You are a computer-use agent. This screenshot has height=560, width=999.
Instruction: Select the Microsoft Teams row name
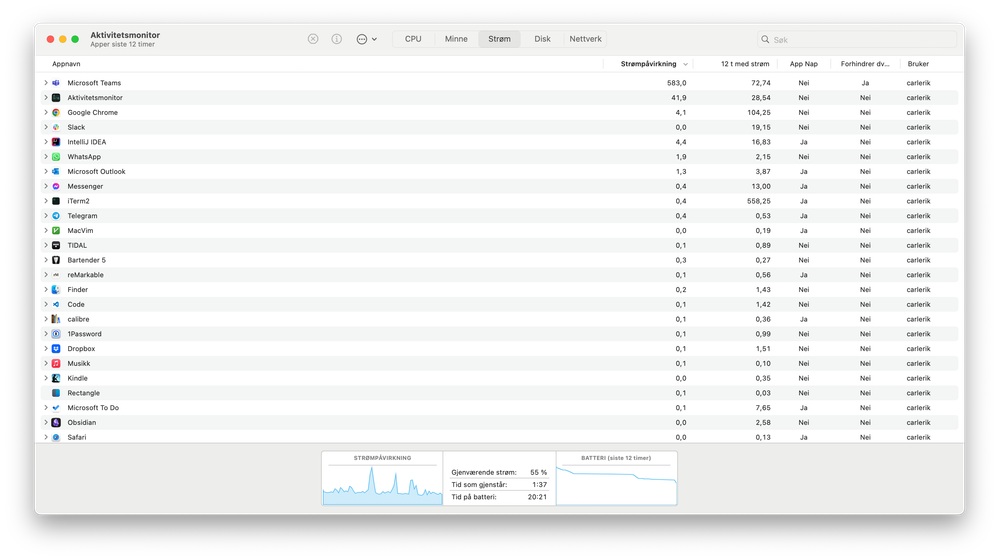[x=94, y=83]
